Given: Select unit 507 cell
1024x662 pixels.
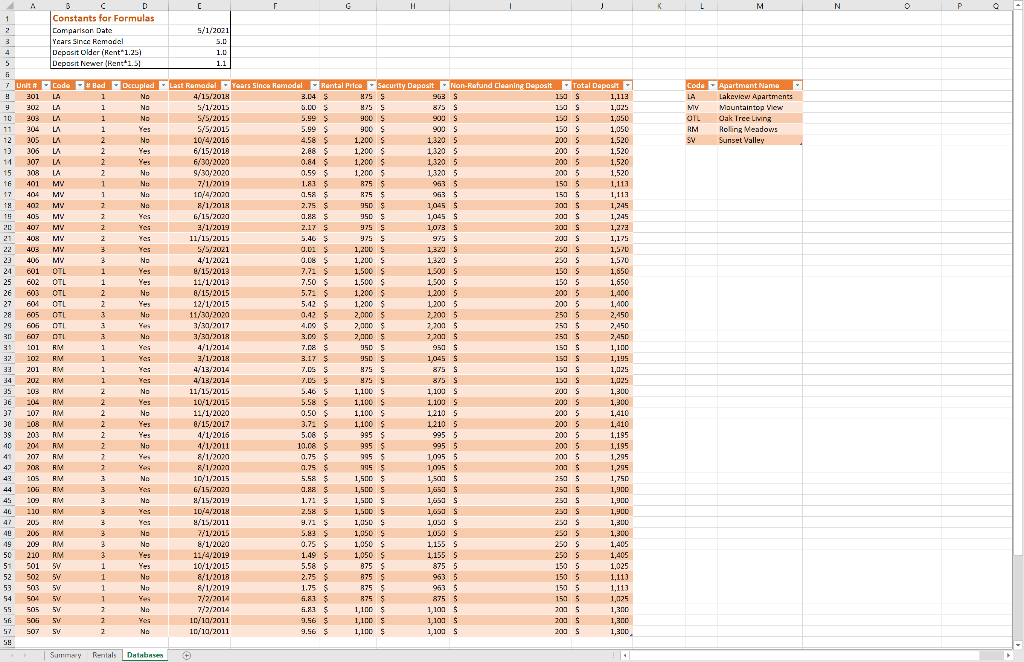Looking at the screenshot, I should coord(33,631).
